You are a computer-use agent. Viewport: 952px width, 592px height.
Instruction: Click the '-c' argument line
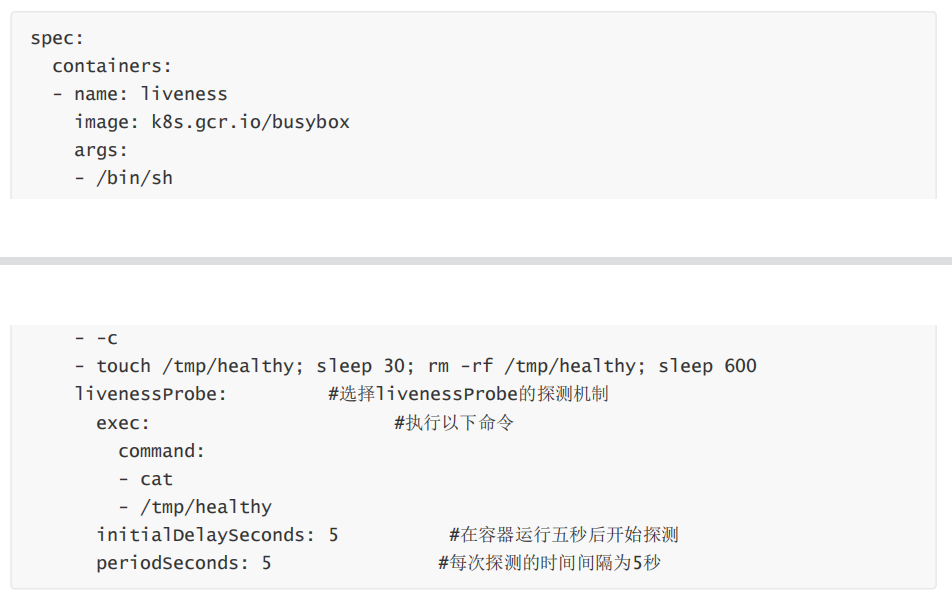point(96,338)
